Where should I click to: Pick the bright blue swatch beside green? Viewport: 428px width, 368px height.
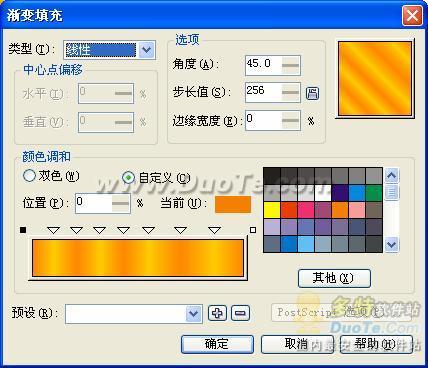(357, 193)
